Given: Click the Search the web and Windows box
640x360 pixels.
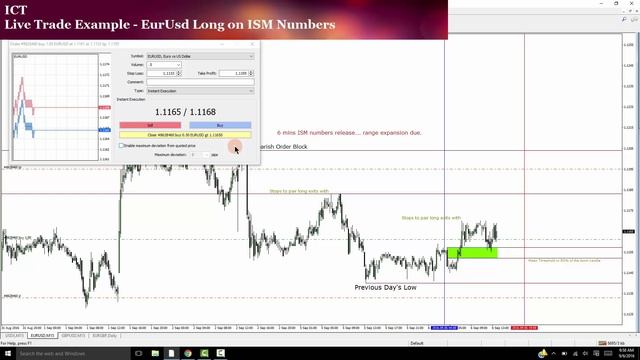Looking at the screenshot, I should tap(73, 353).
